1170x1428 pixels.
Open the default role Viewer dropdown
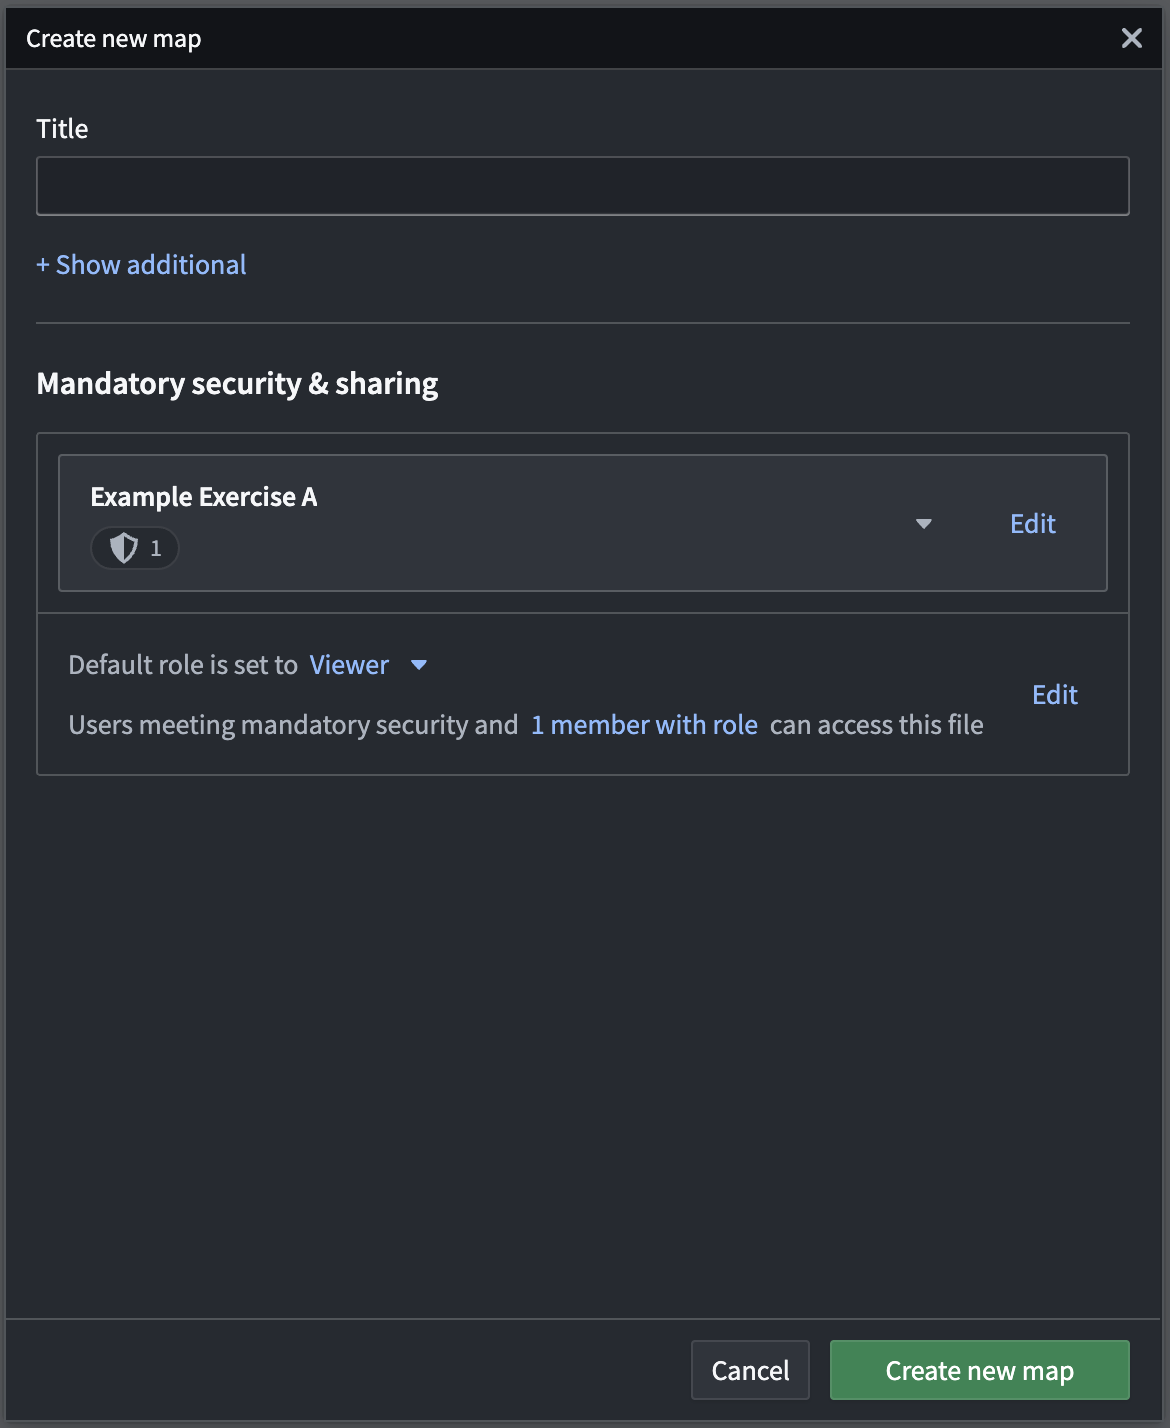(419, 665)
